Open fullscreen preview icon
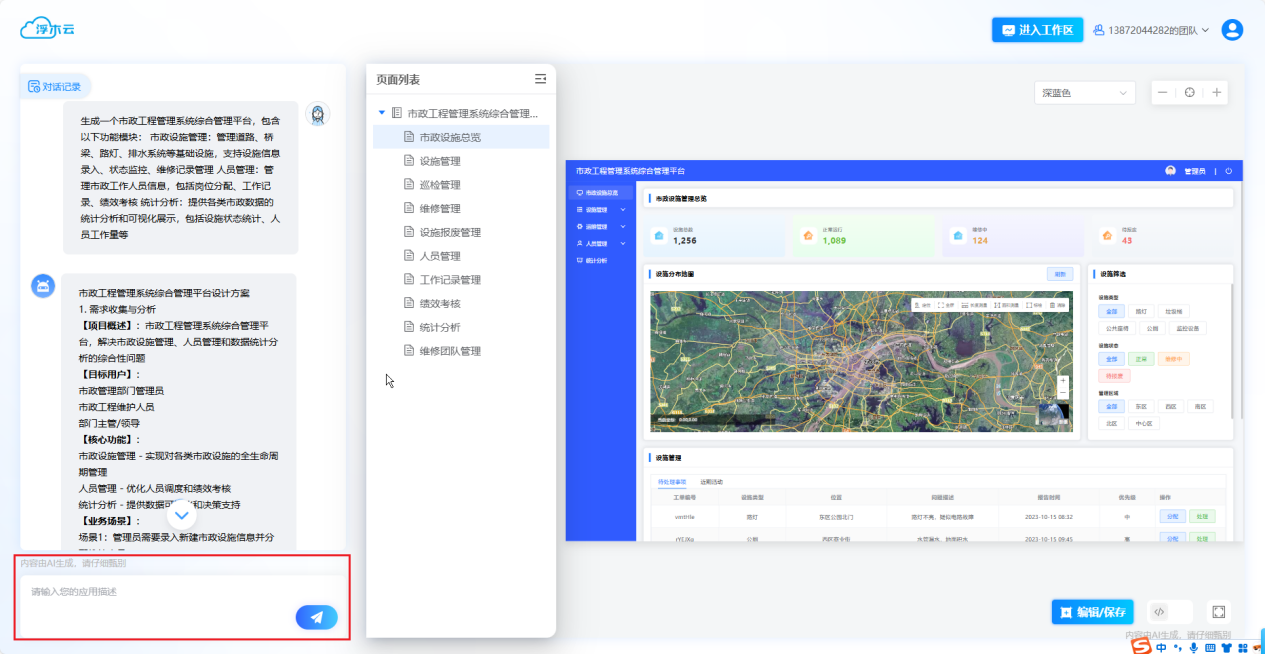Screen dimensions: 1265x654 pyautogui.click(x=1218, y=612)
